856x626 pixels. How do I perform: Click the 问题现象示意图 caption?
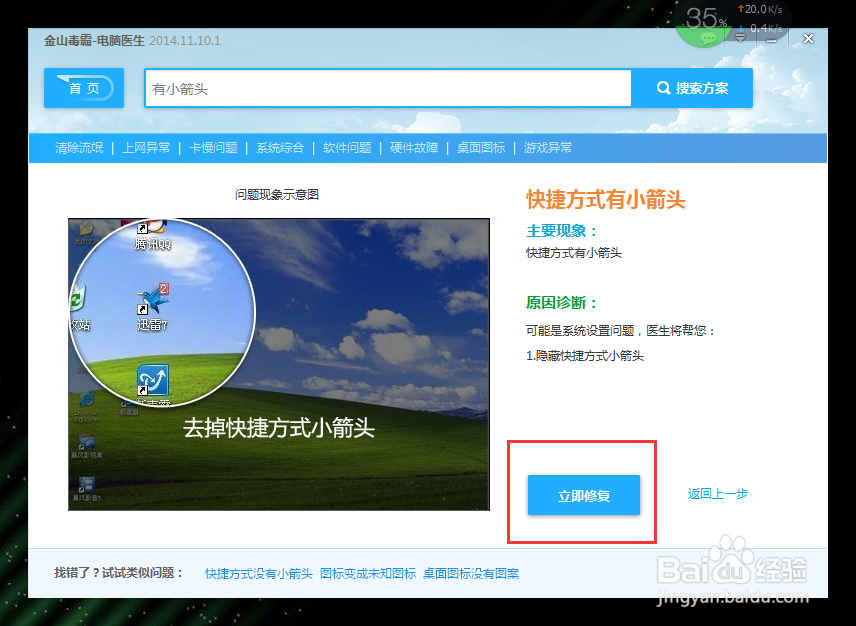point(277,194)
